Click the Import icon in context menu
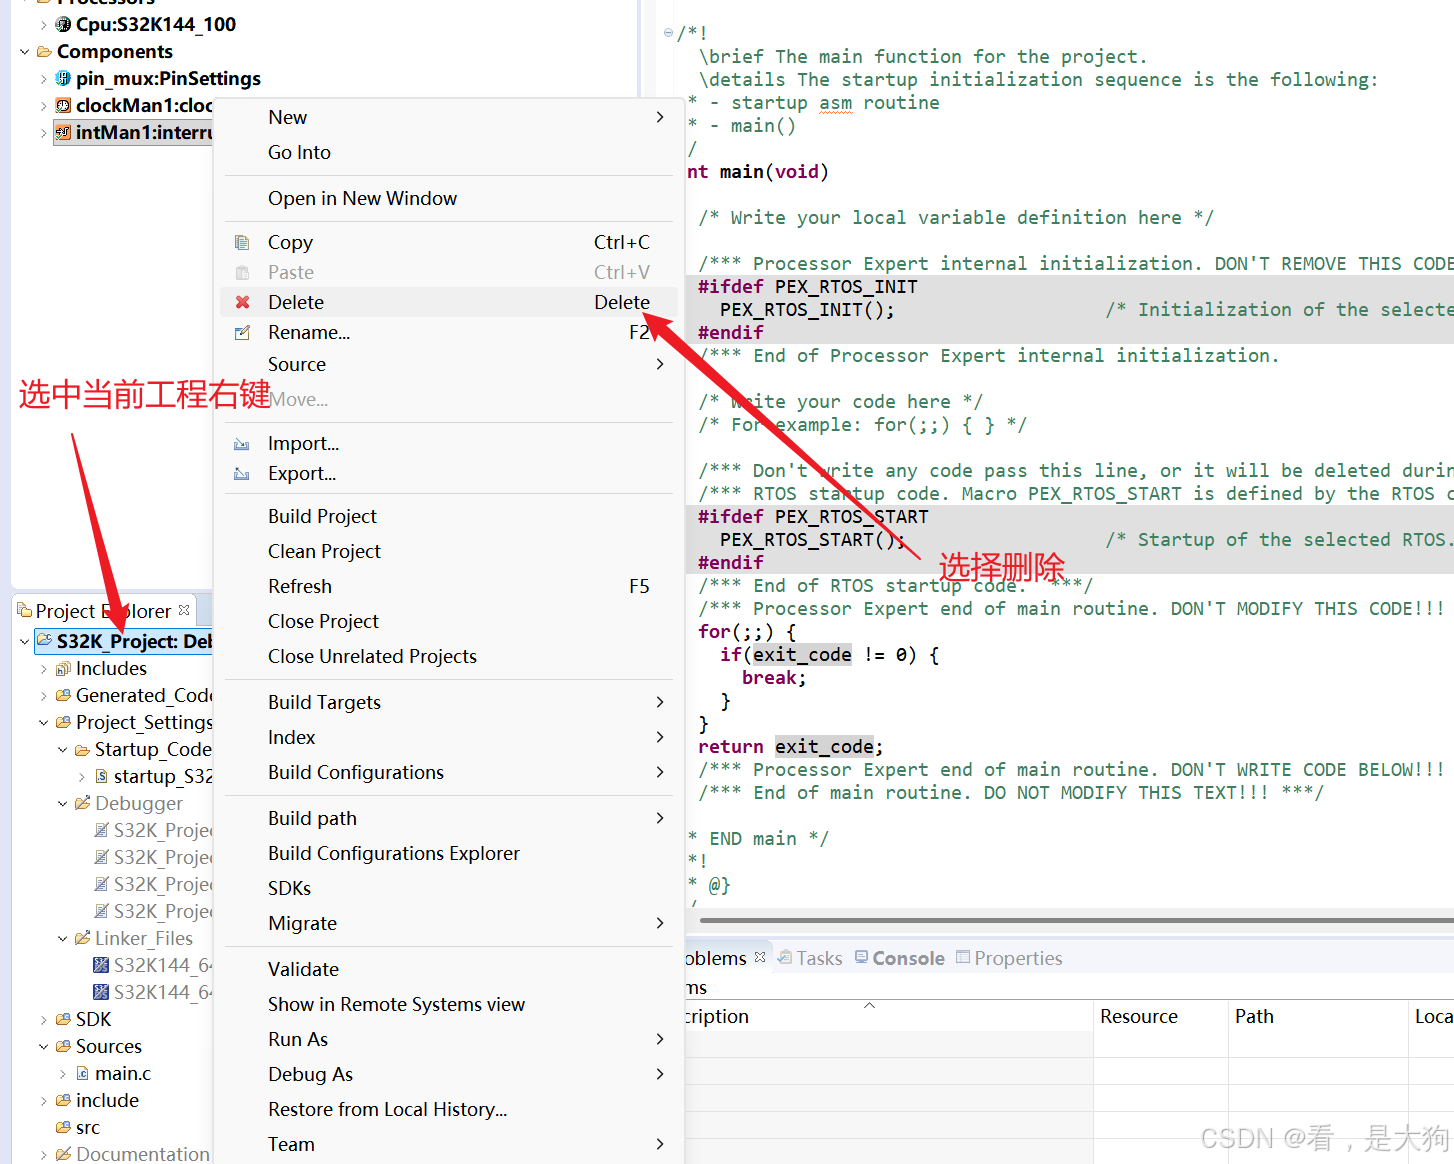This screenshot has width=1454, height=1164. pos(242,444)
